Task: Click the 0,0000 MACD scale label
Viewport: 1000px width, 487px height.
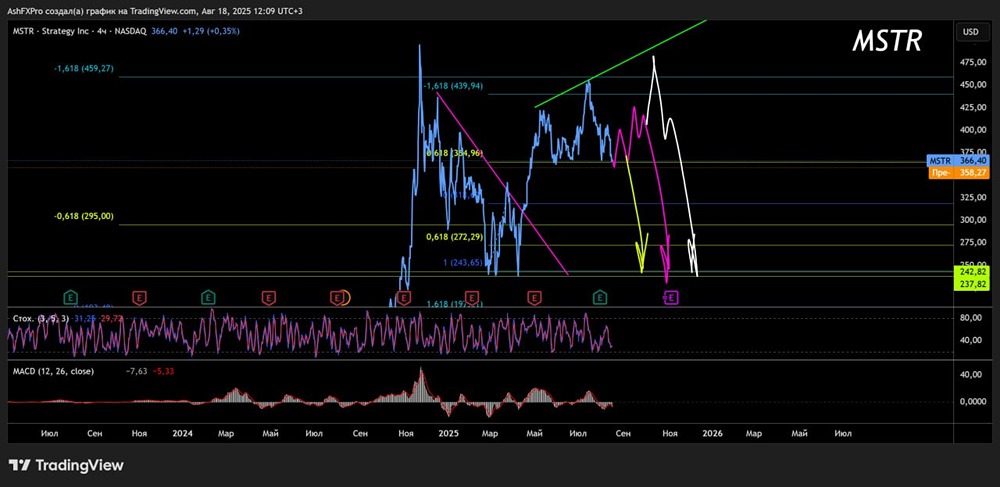Action: tap(971, 402)
